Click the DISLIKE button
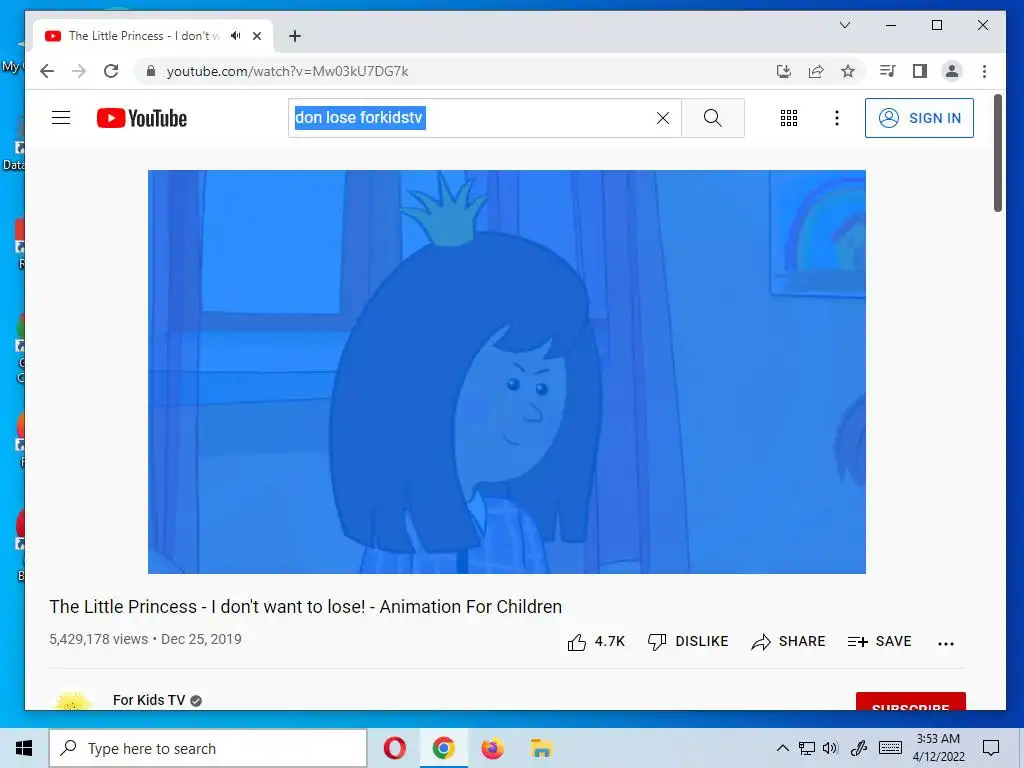1024x768 pixels. point(688,642)
